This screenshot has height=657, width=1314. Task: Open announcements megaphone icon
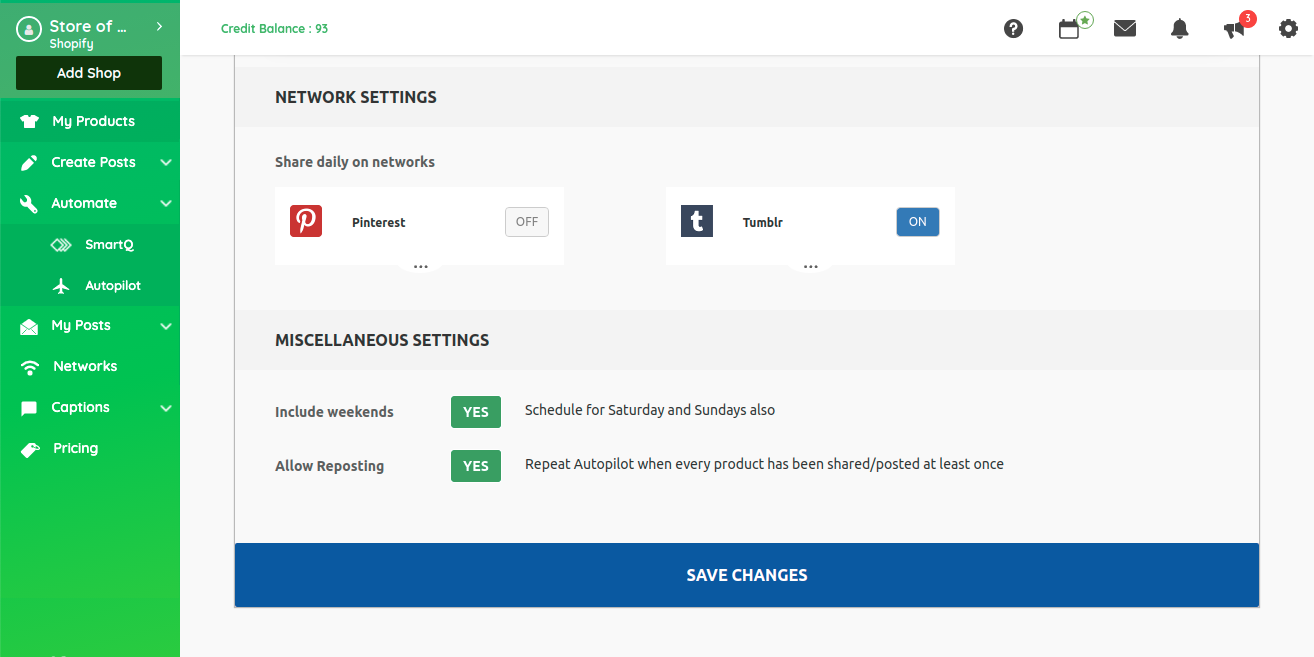[x=1234, y=30]
